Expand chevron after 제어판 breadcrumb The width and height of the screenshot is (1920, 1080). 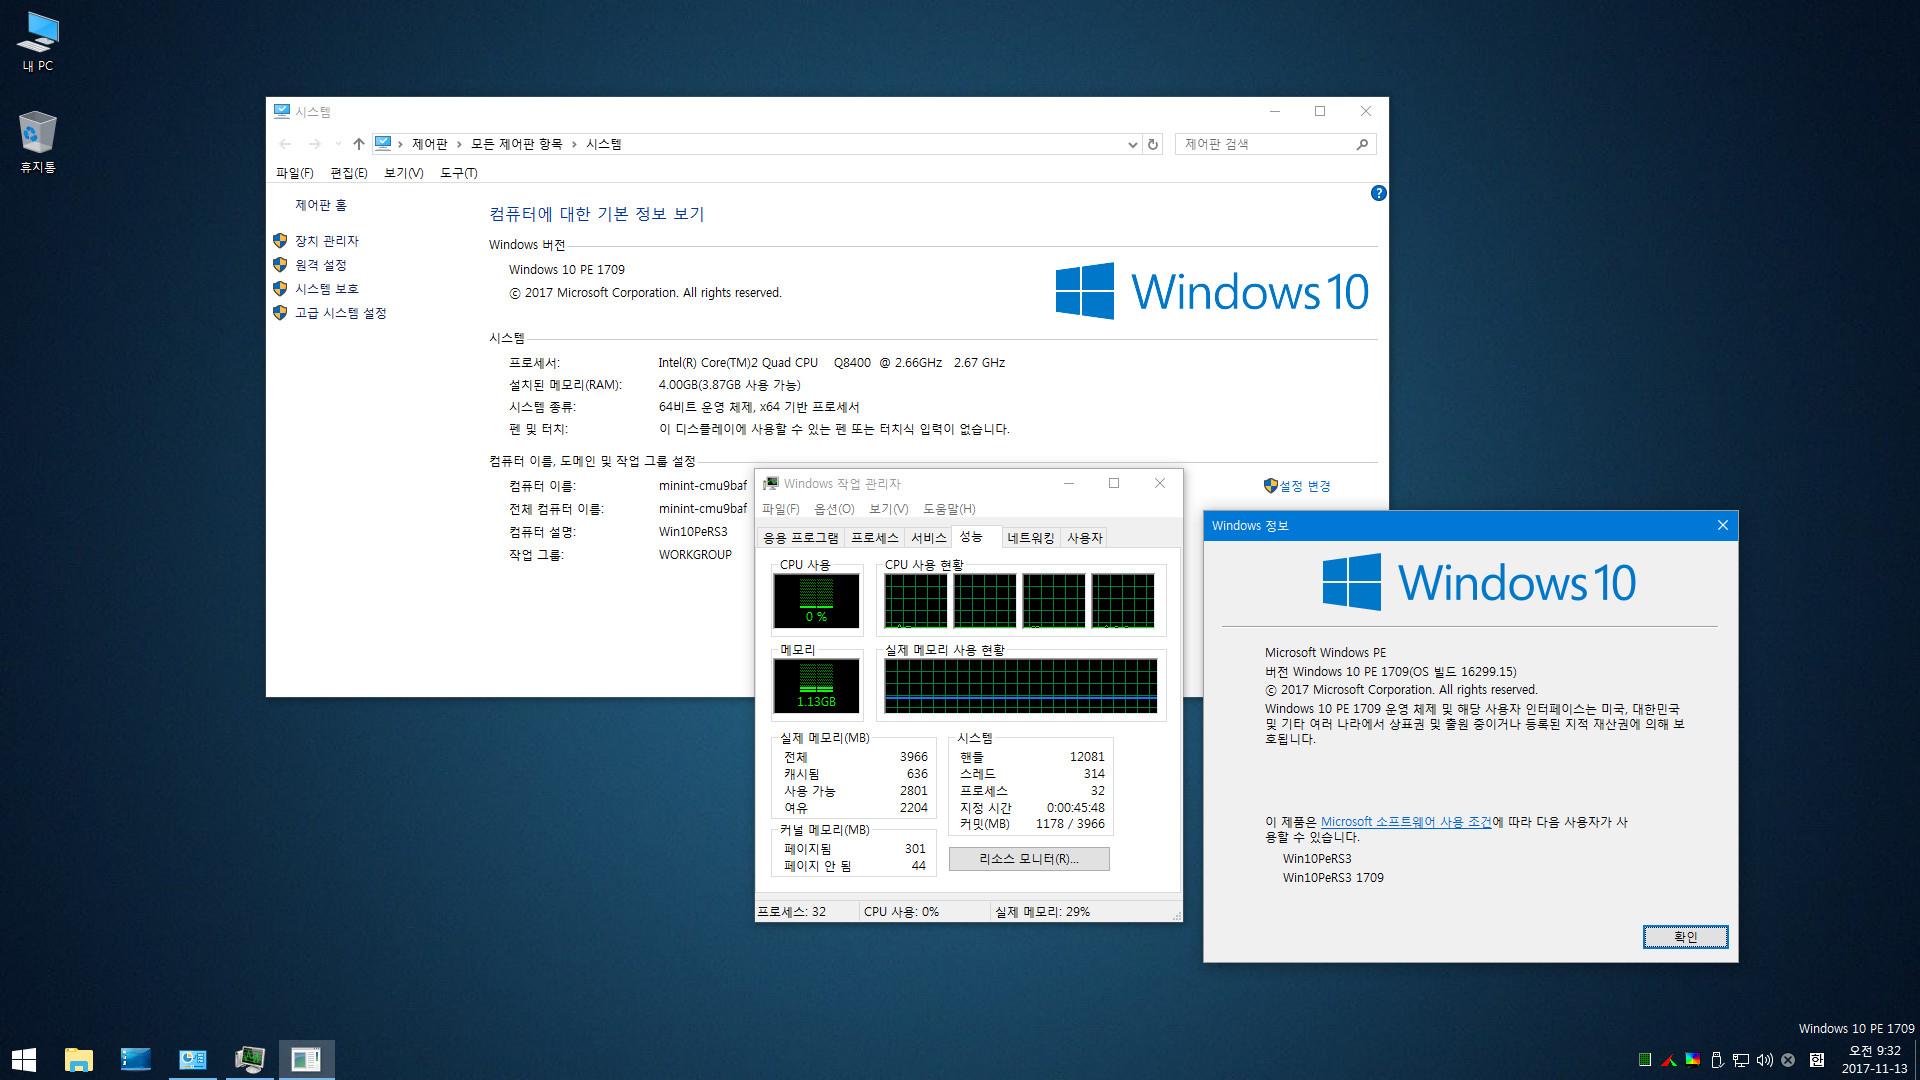click(x=459, y=144)
